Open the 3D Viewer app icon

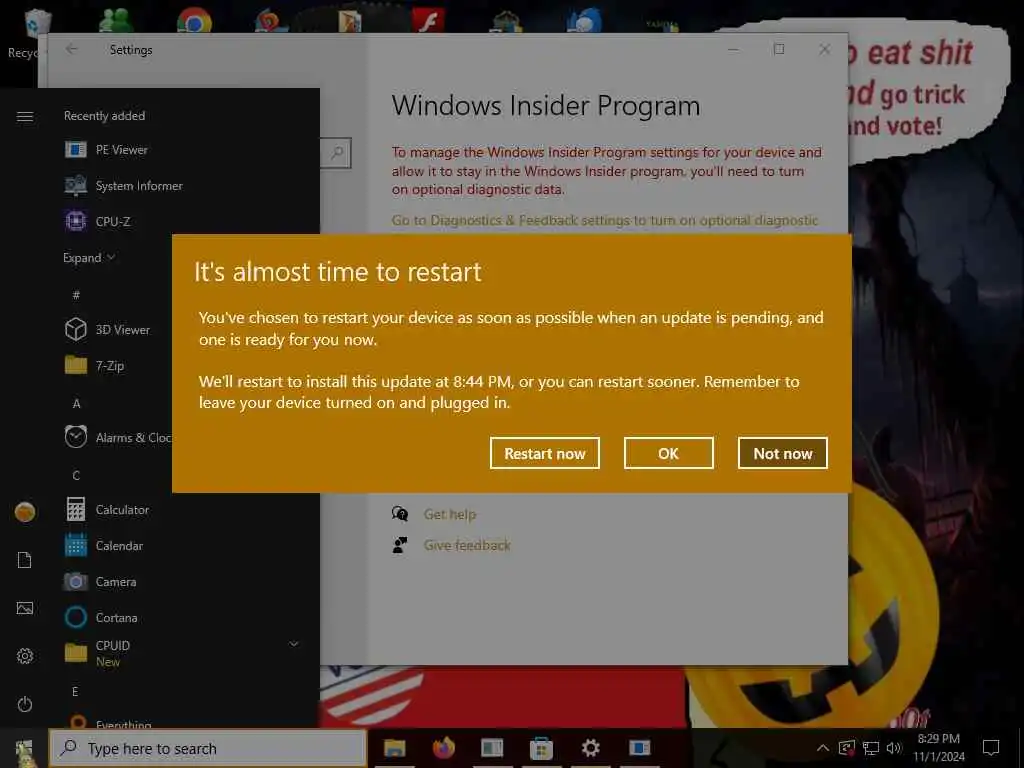click(x=76, y=329)
